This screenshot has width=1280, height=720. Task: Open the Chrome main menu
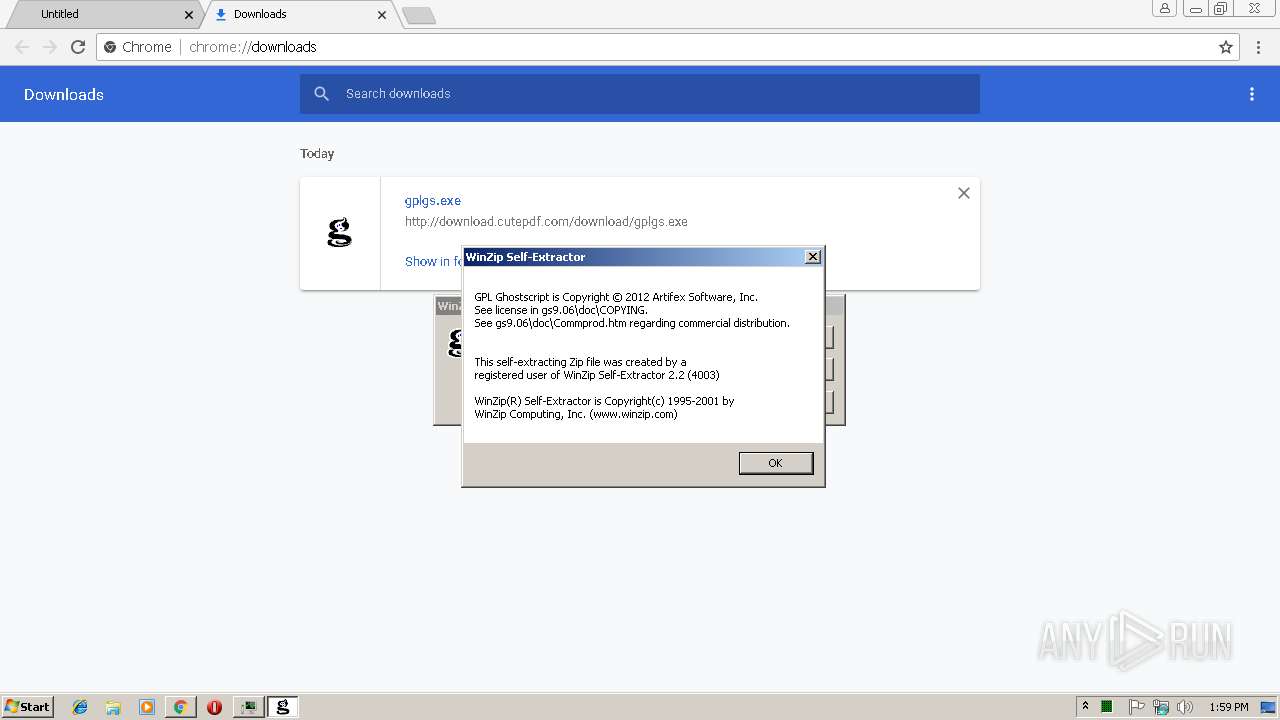(1259, 47)
